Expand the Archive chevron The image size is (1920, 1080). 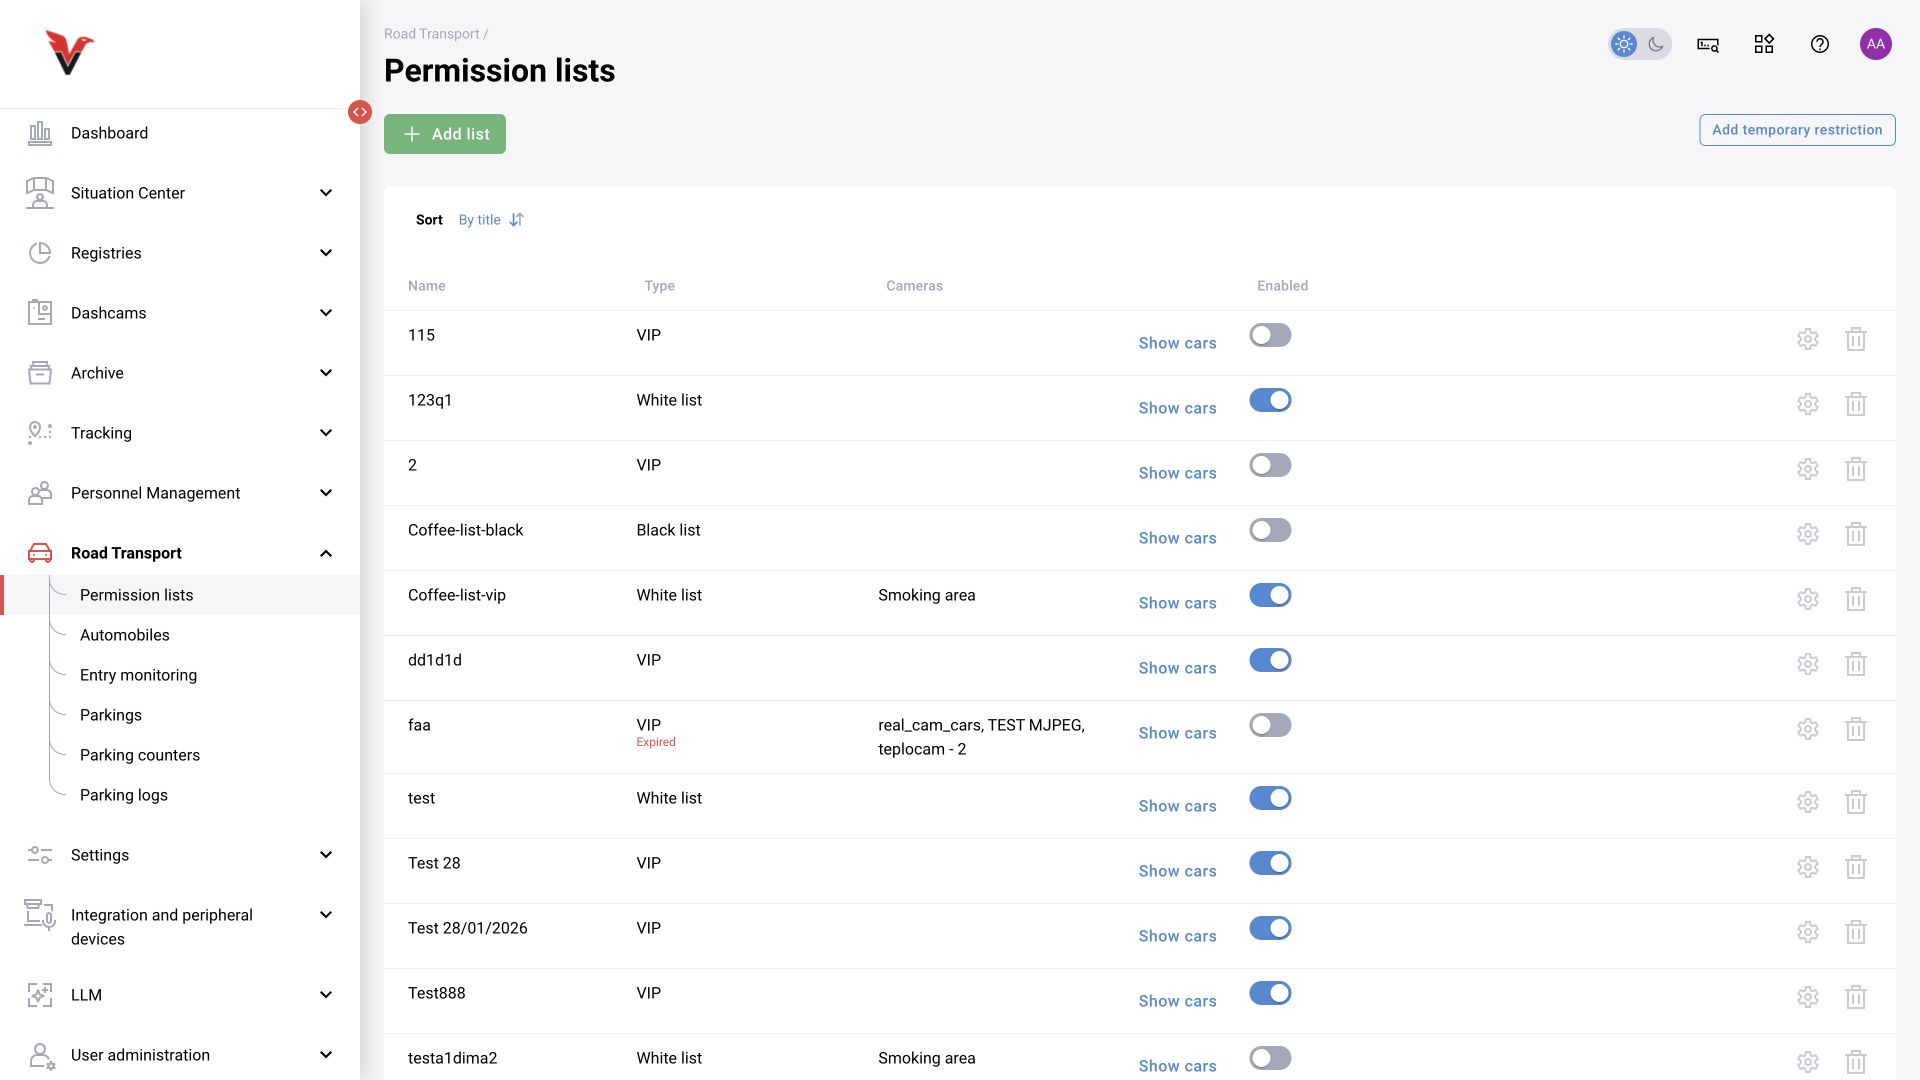pos(326,373)
